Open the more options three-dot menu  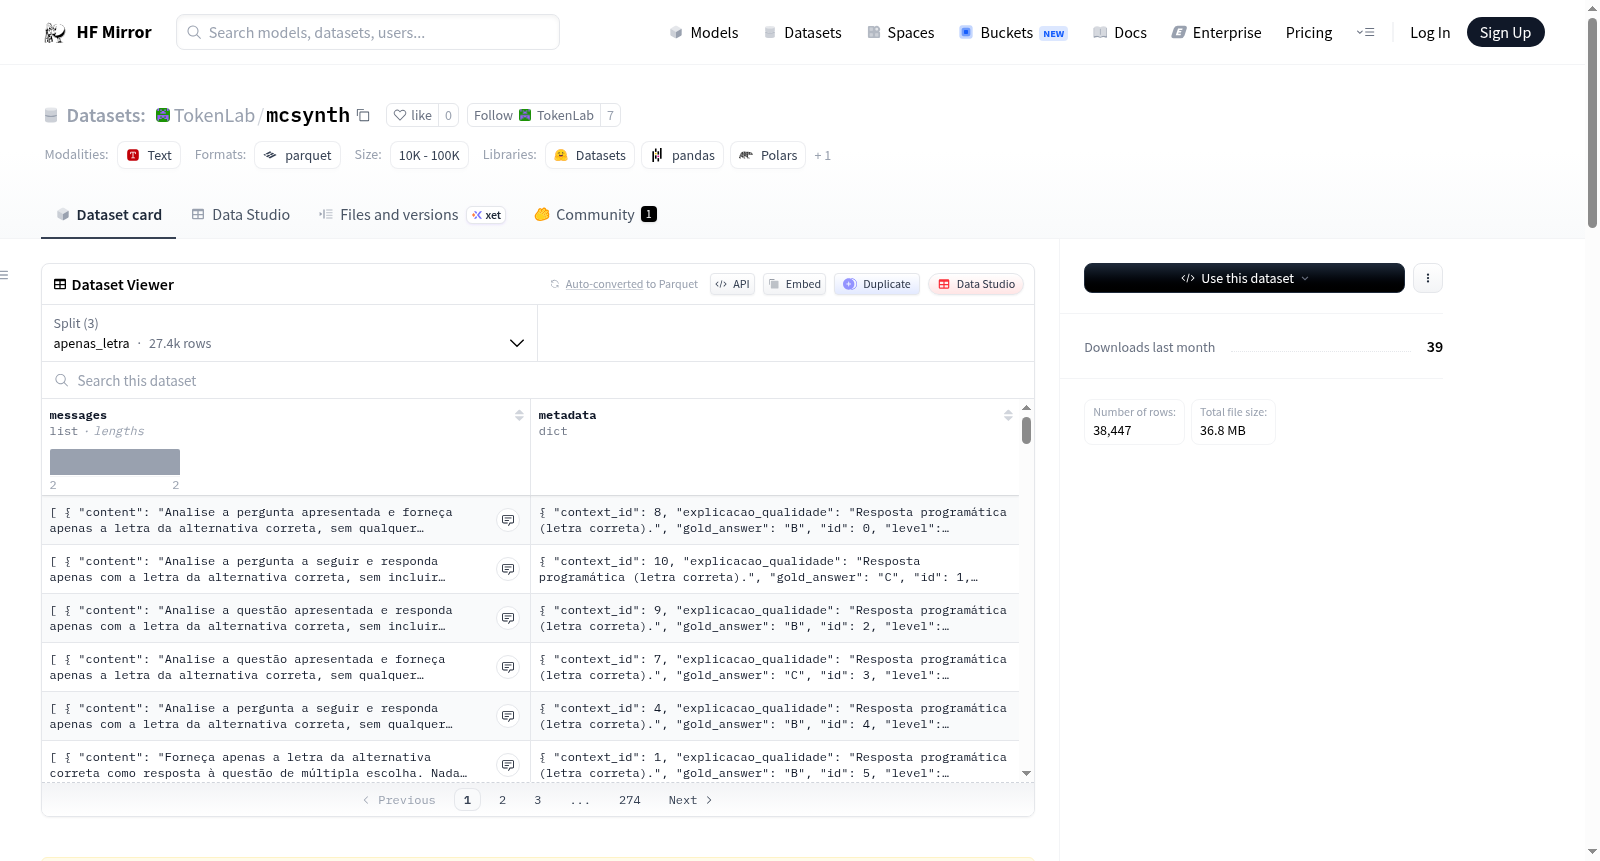tap(1428, 278)
